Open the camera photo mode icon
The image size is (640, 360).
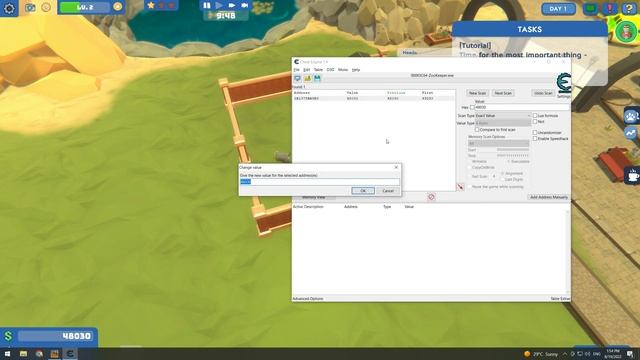point(30,7)
